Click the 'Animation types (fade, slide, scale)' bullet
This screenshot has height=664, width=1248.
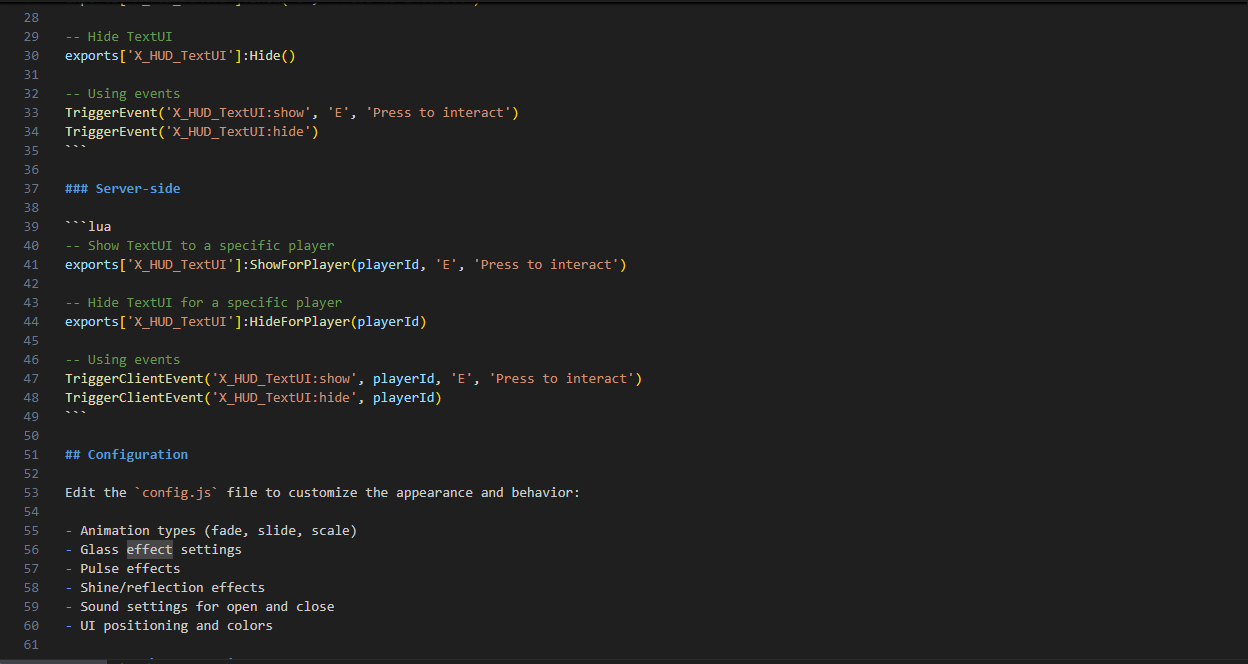pos(211,530)
